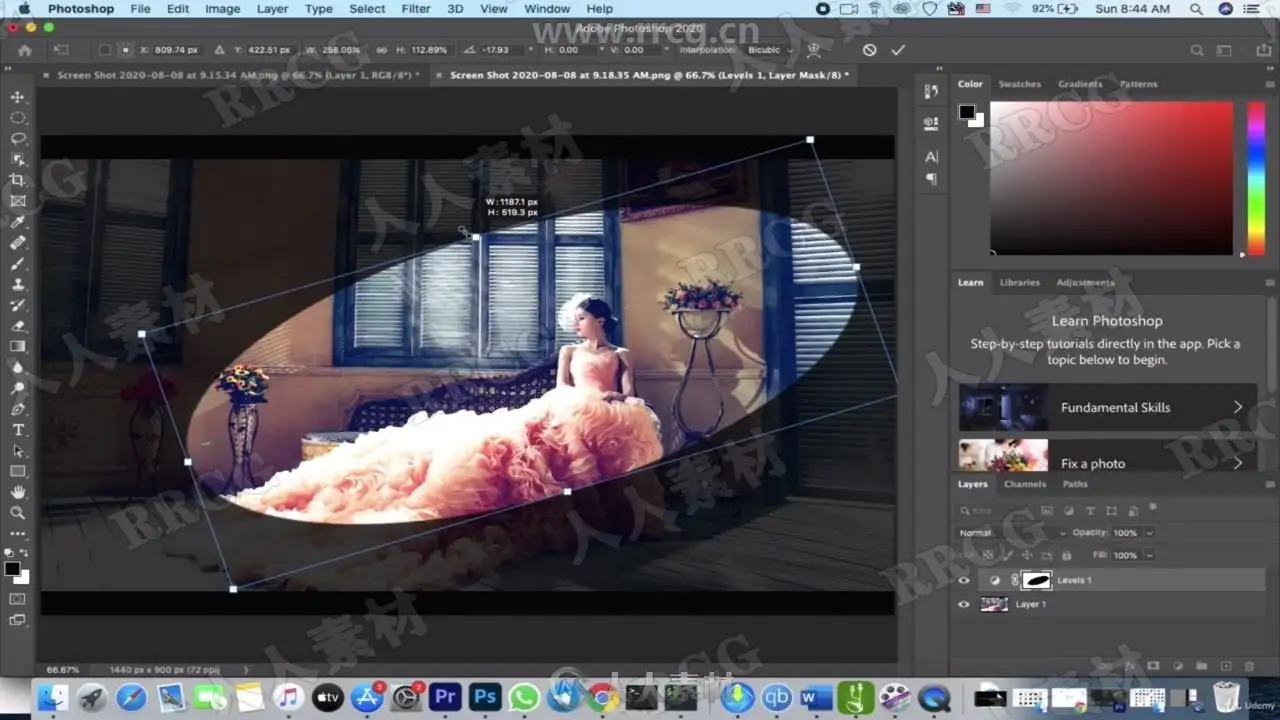
Task: Click the zoom percentage field in status bar
Action: (x=63, y=669)
